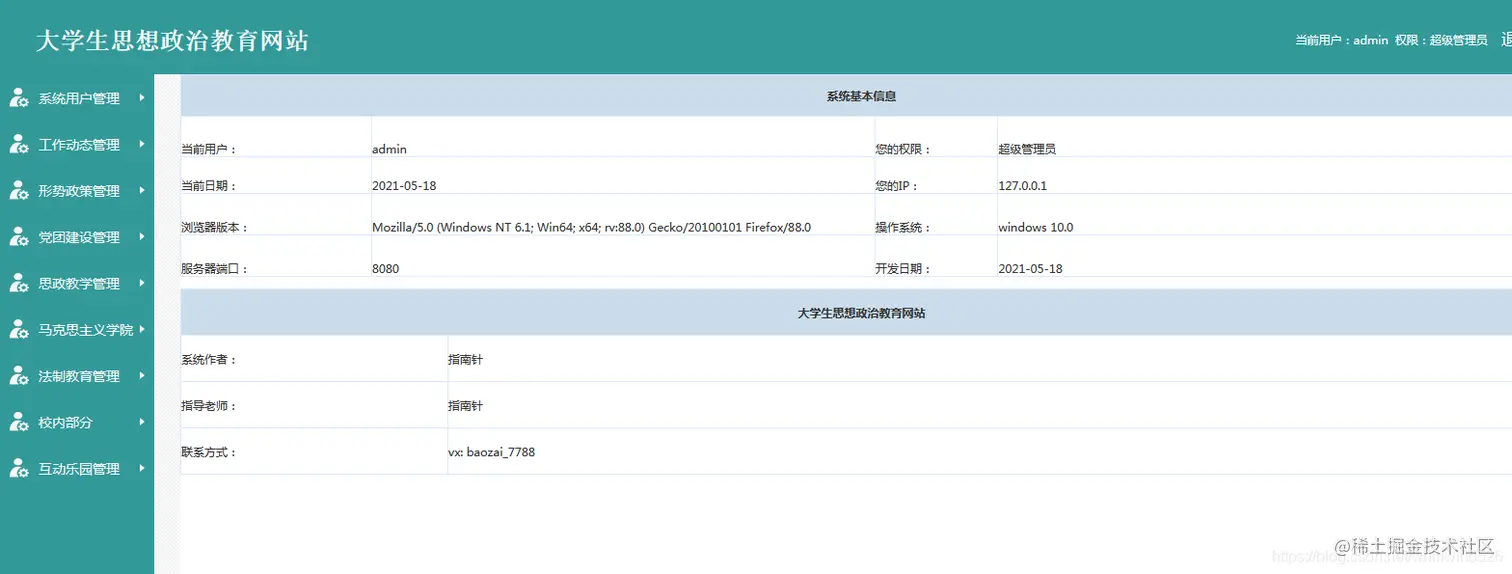The width and height of the screenshot is (1512, 574).
Task: Click the 当前日期： label
Action: click(208, 186)
